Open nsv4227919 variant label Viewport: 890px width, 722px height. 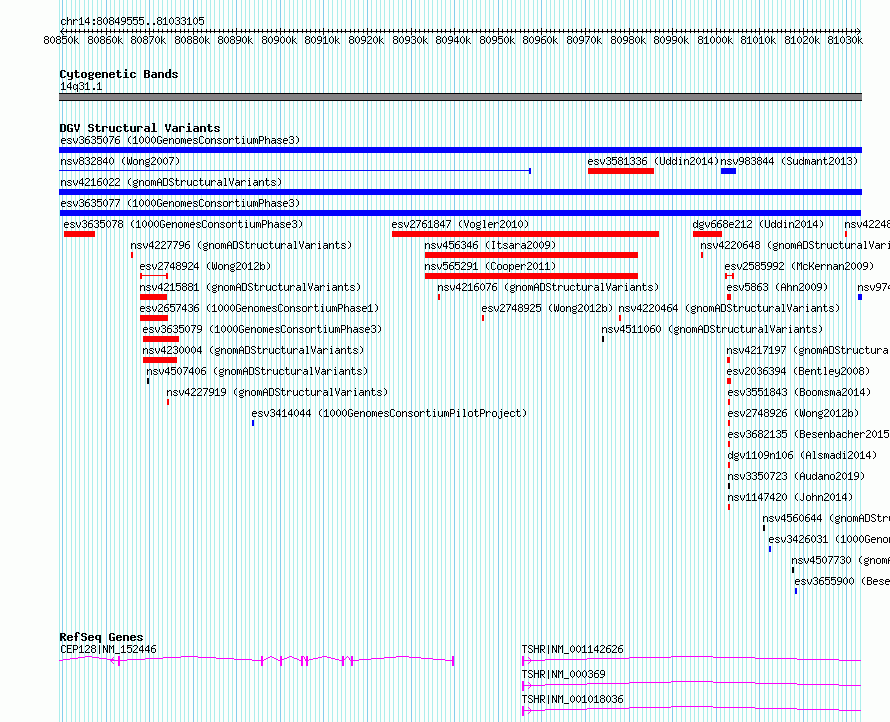pyautogui.click(x=277, y=392)
